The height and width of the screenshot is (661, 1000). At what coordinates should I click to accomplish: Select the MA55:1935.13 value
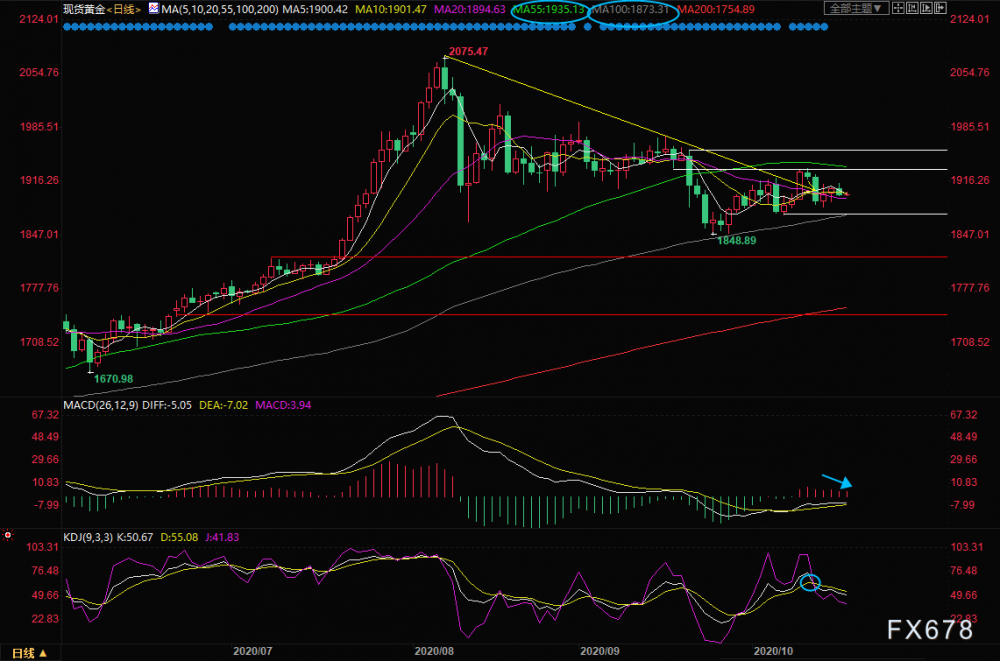[x=548, y=9]
